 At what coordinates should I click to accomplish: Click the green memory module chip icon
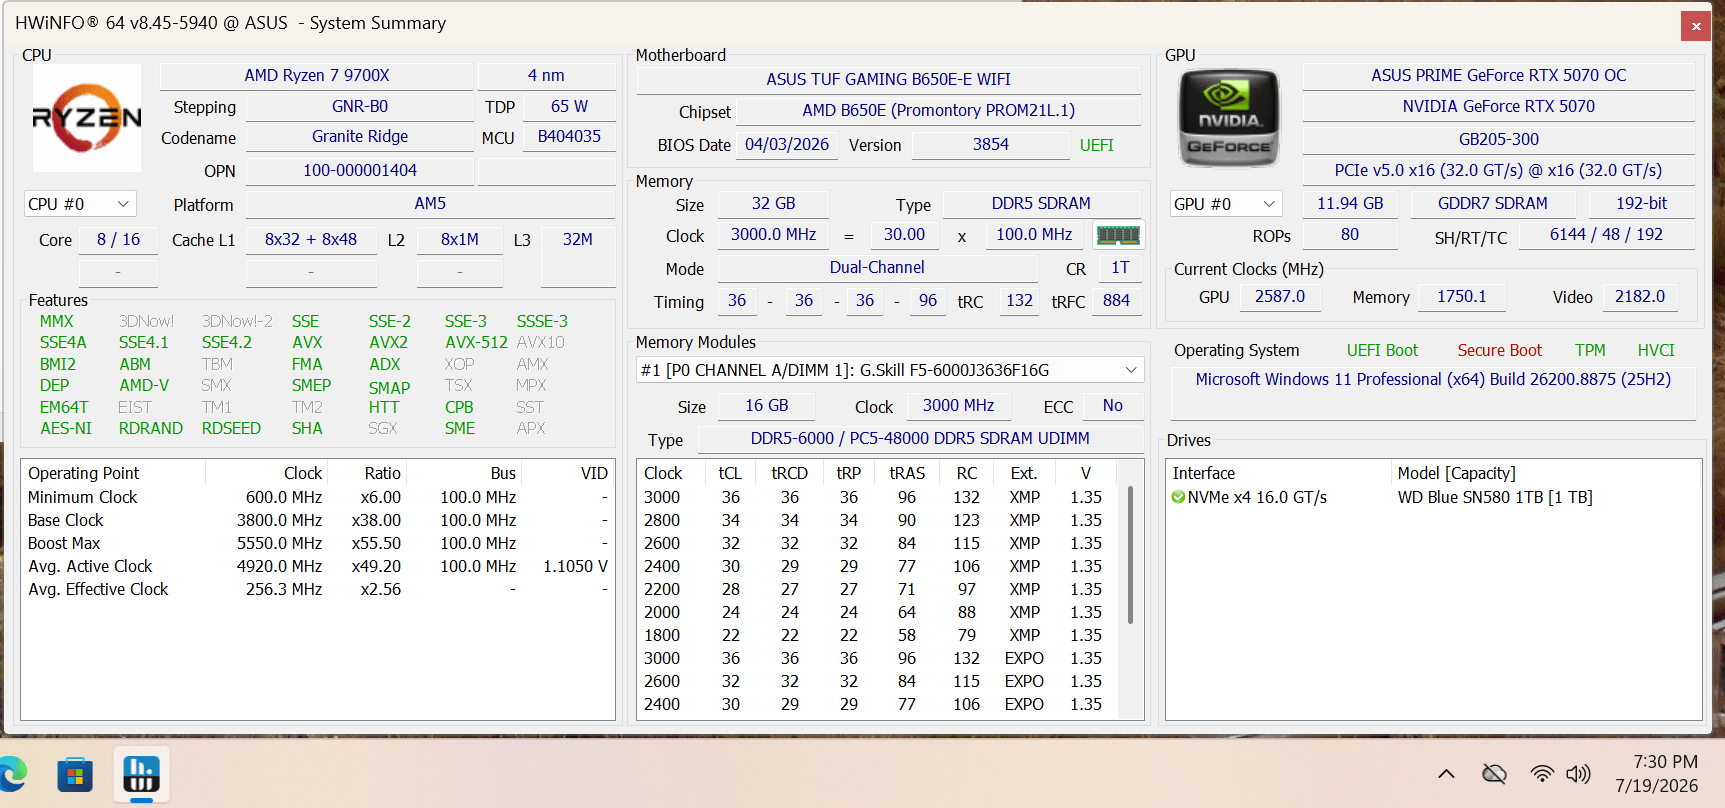tap(1118, 236)
